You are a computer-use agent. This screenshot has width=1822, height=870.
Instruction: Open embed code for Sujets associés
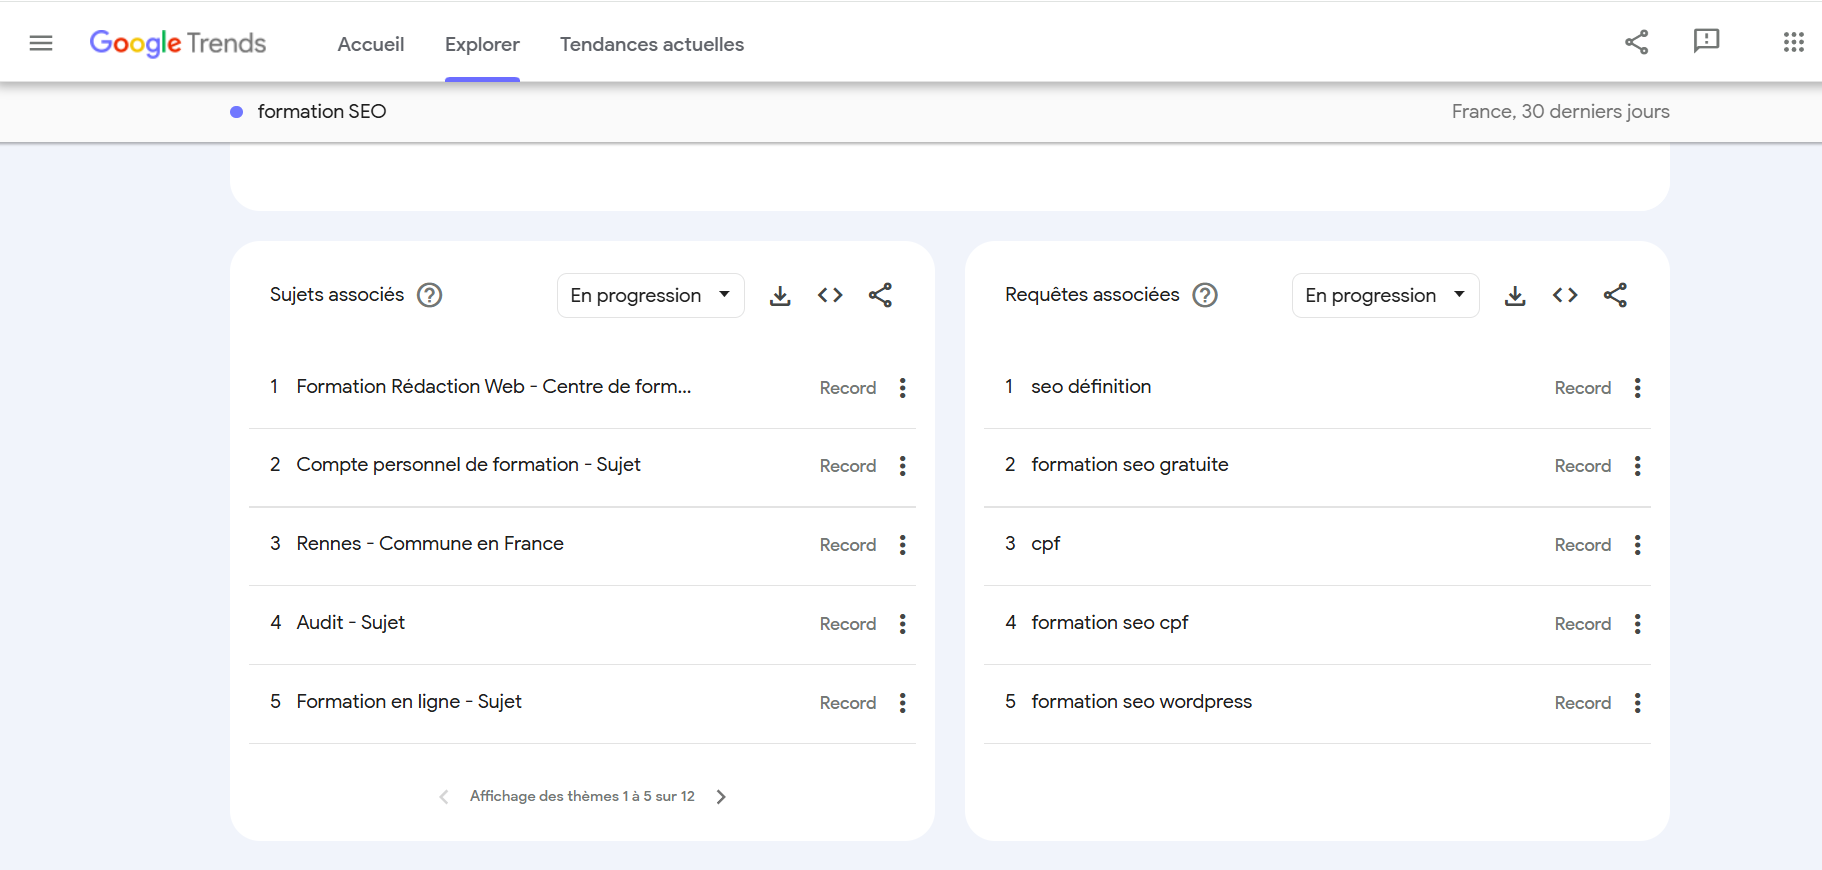830,295
